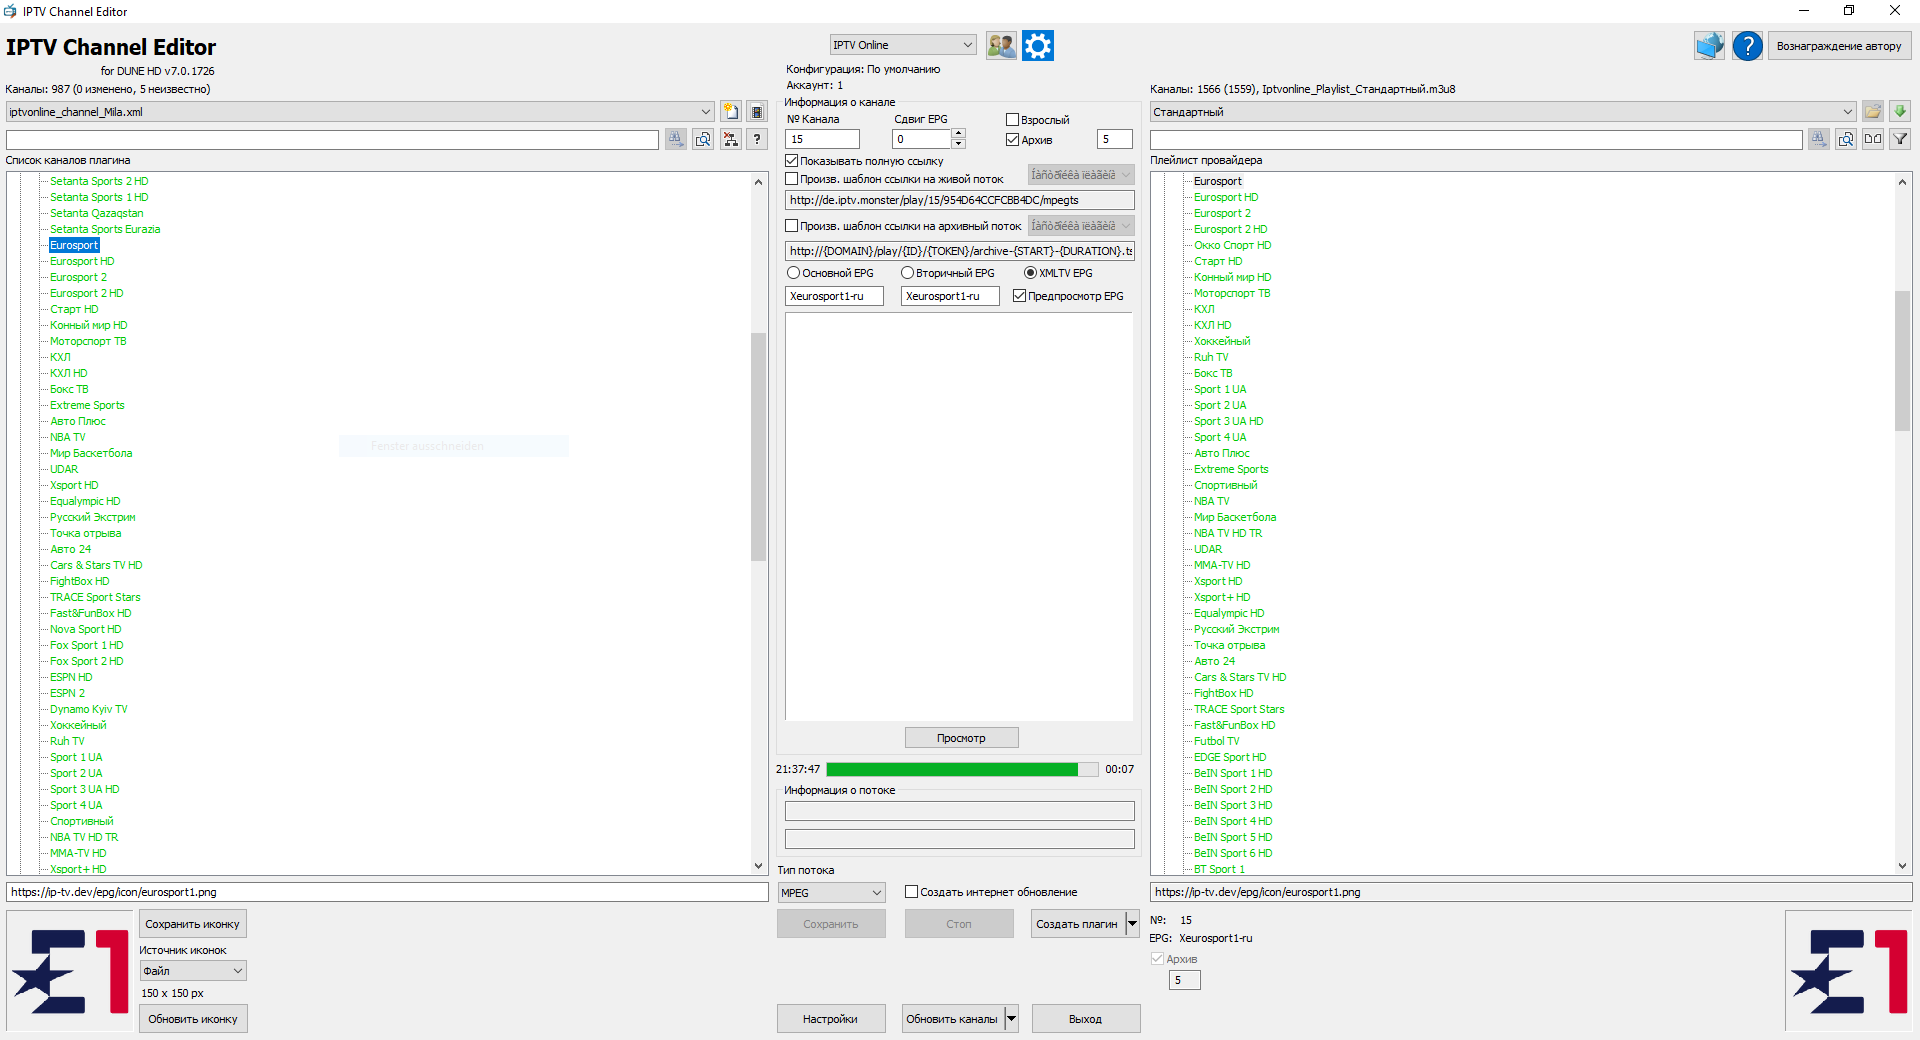Open the MPEG stream type dropdown
1920x1040 pixels.
[x=832, y=893]
